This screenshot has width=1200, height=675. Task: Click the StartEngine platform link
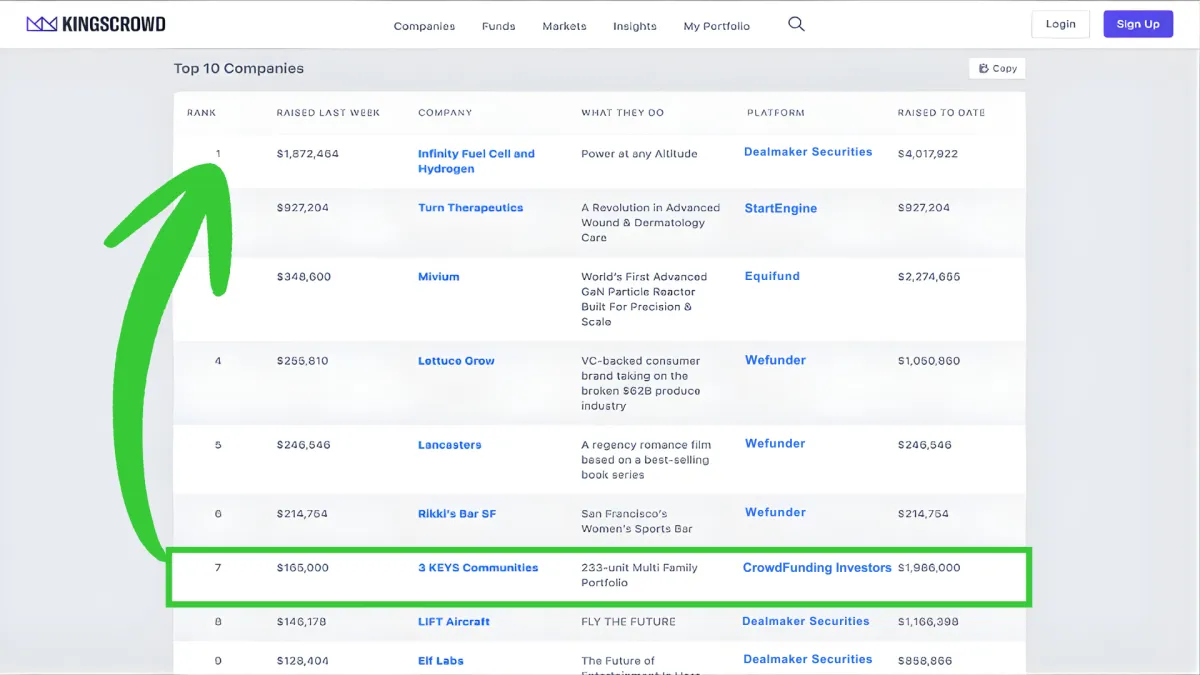point(780,208)
